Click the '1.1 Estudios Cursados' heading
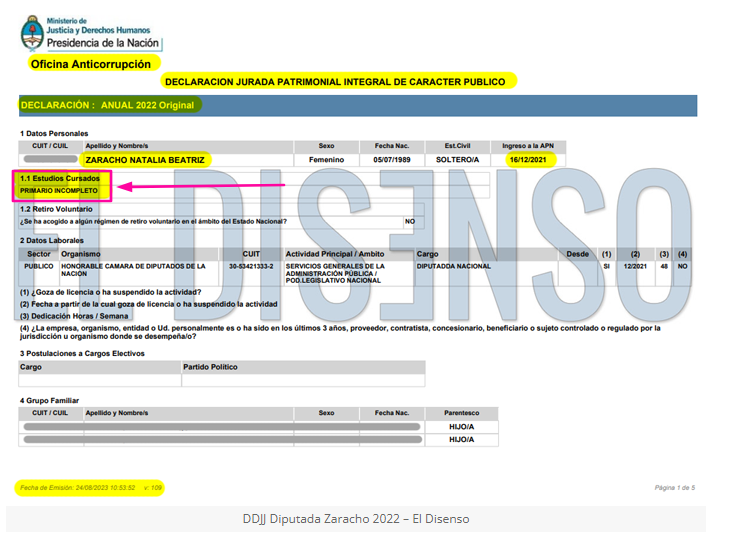The width and height of the screenshot is (730, 543). pyautogui.click(x=60, y=178)
